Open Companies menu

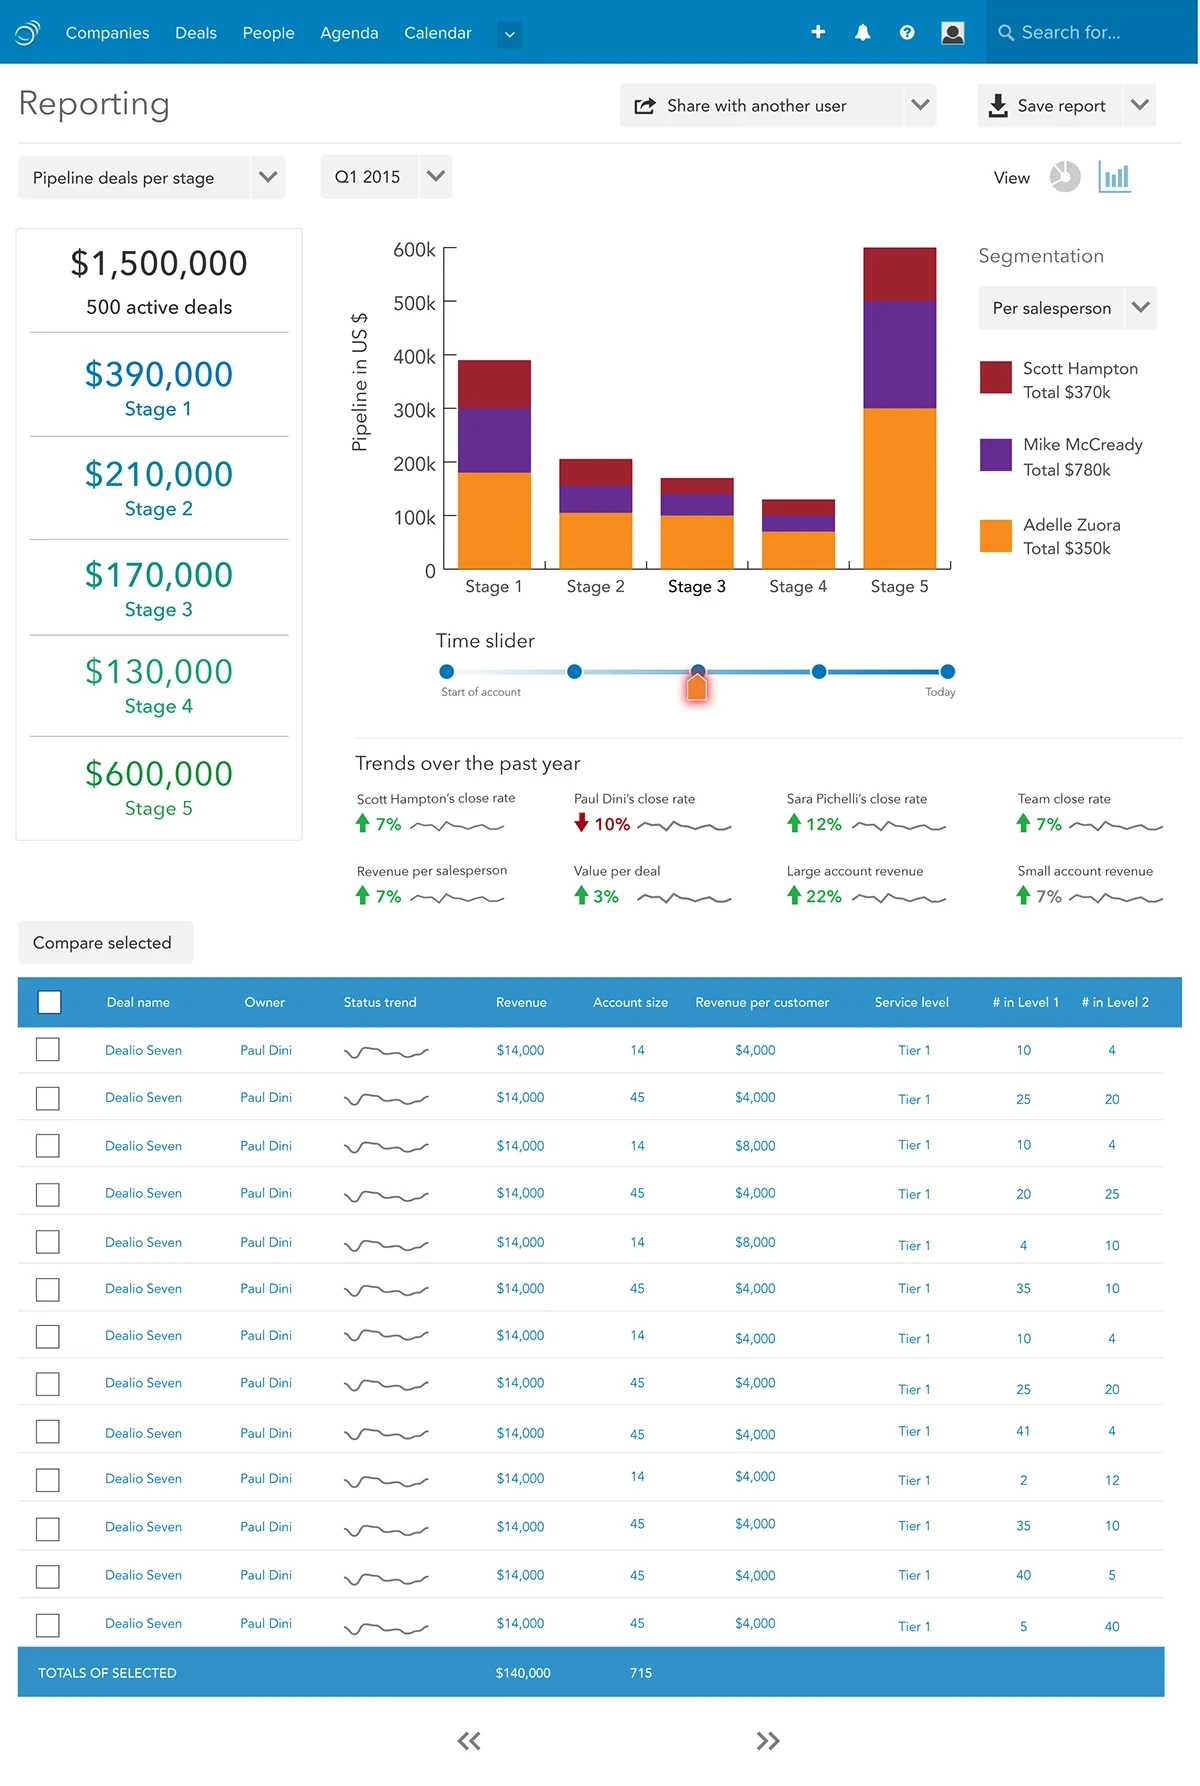click(107, 33)
